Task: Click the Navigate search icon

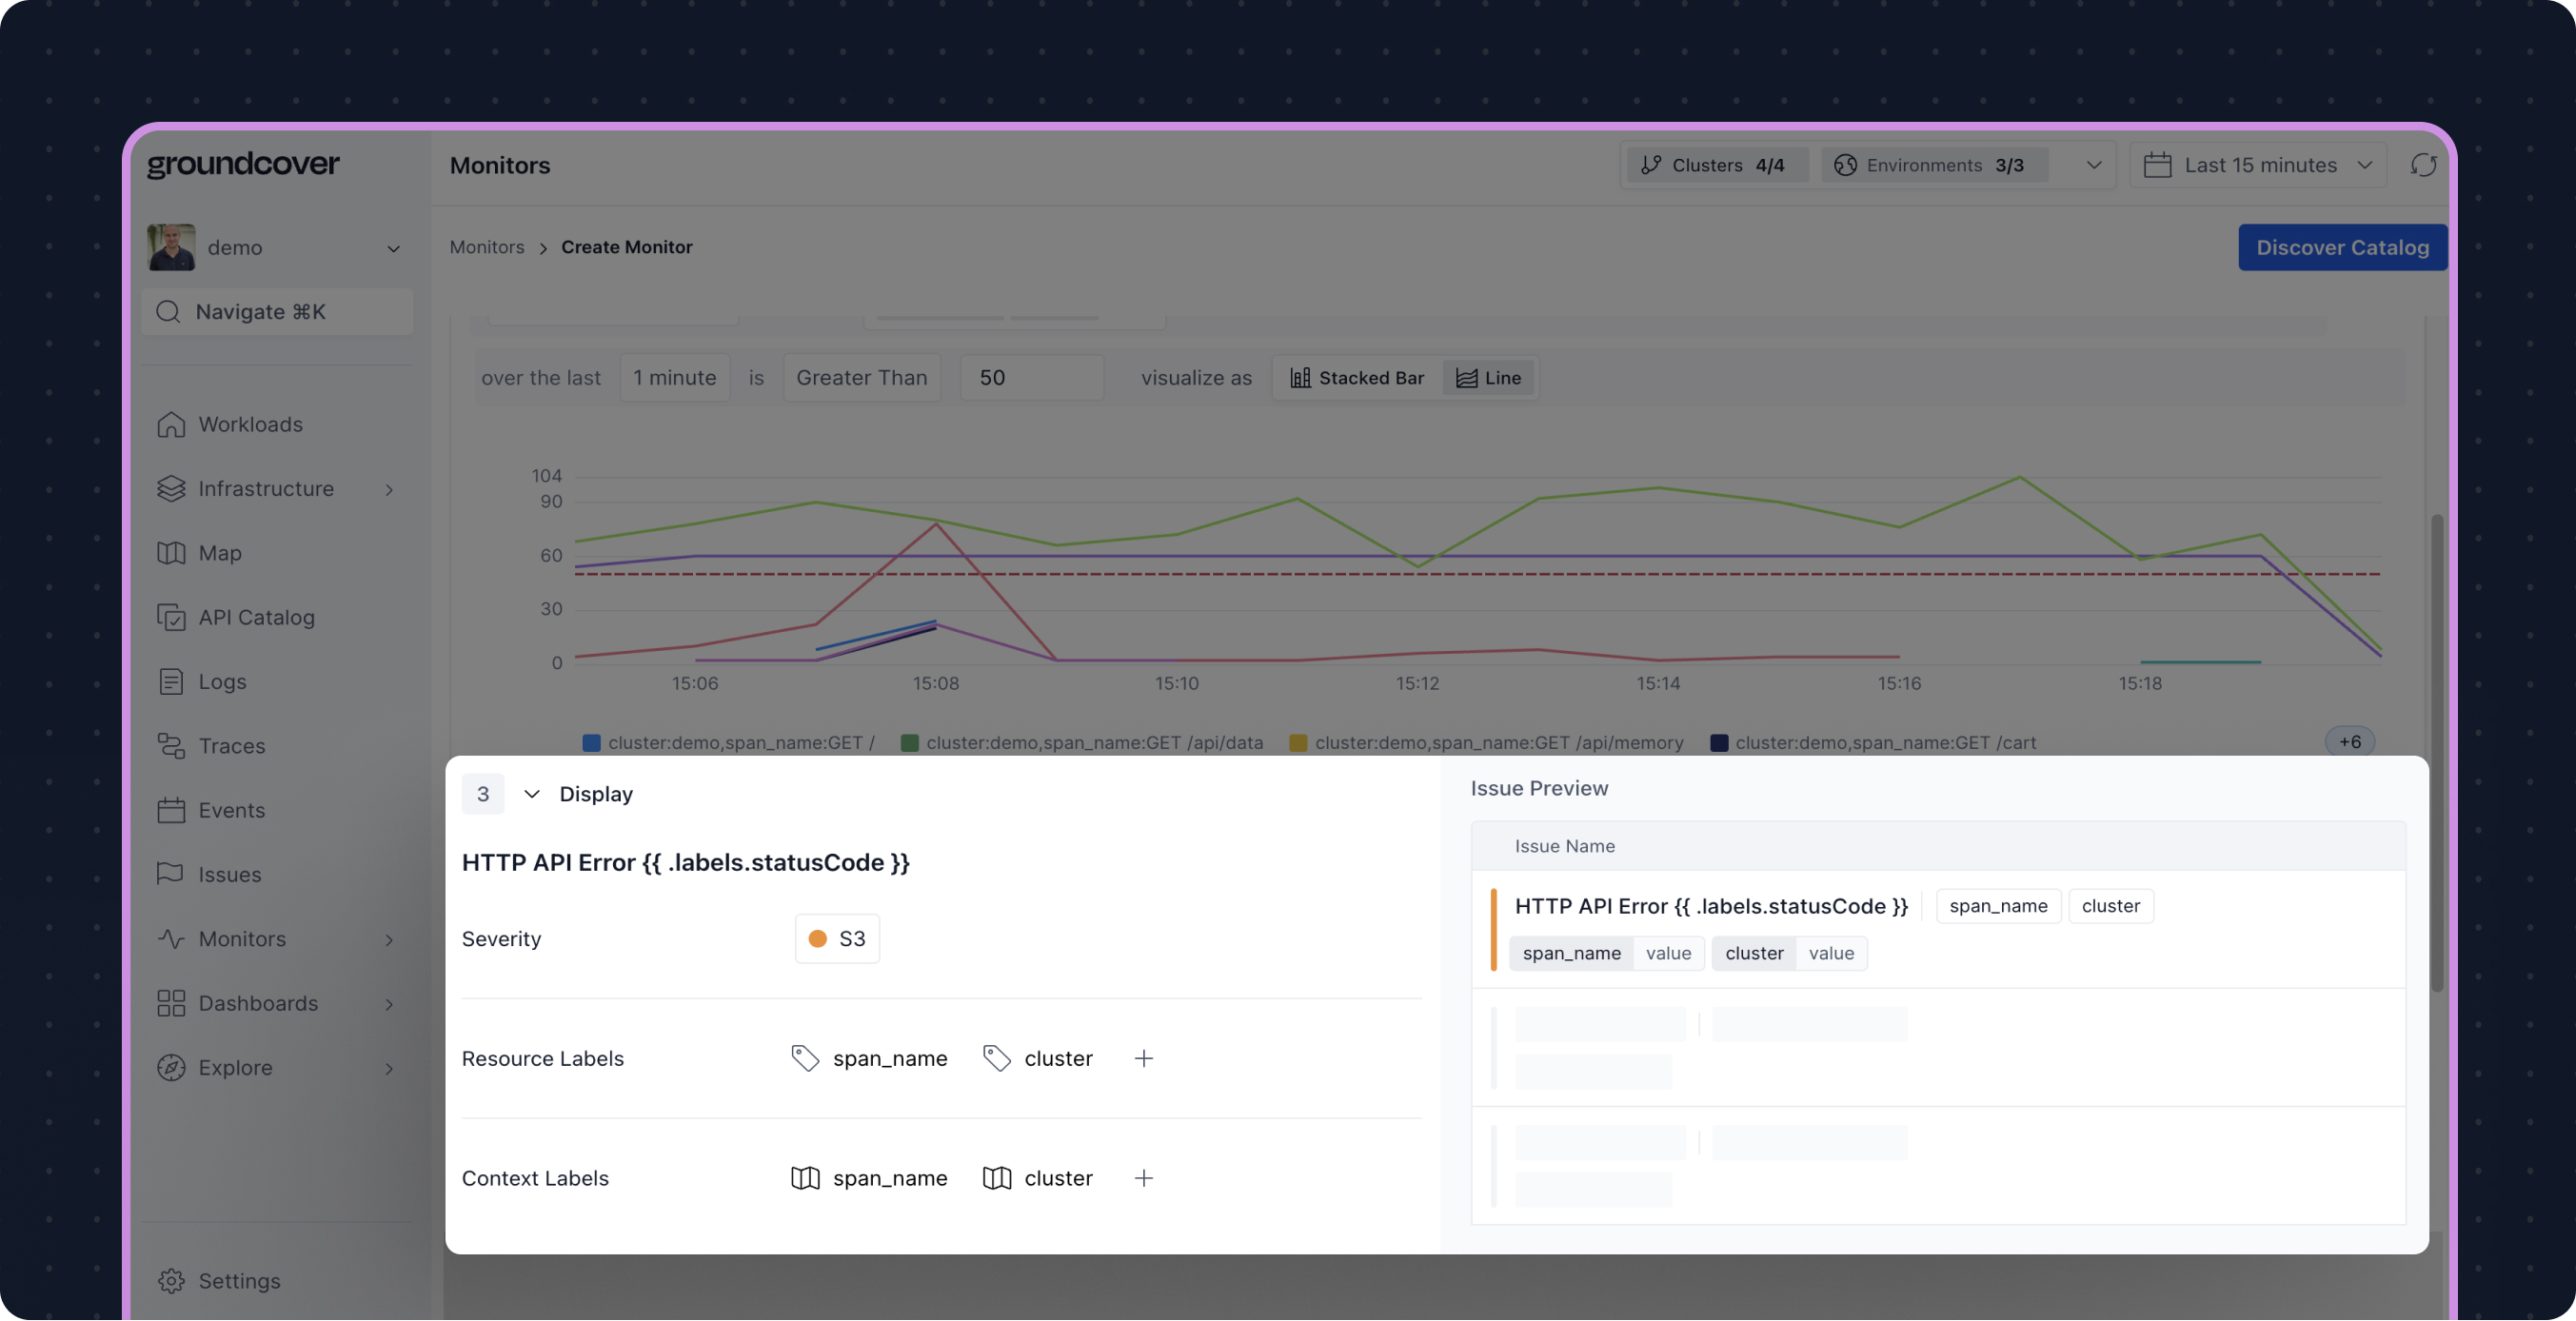Action: point(168,312)
